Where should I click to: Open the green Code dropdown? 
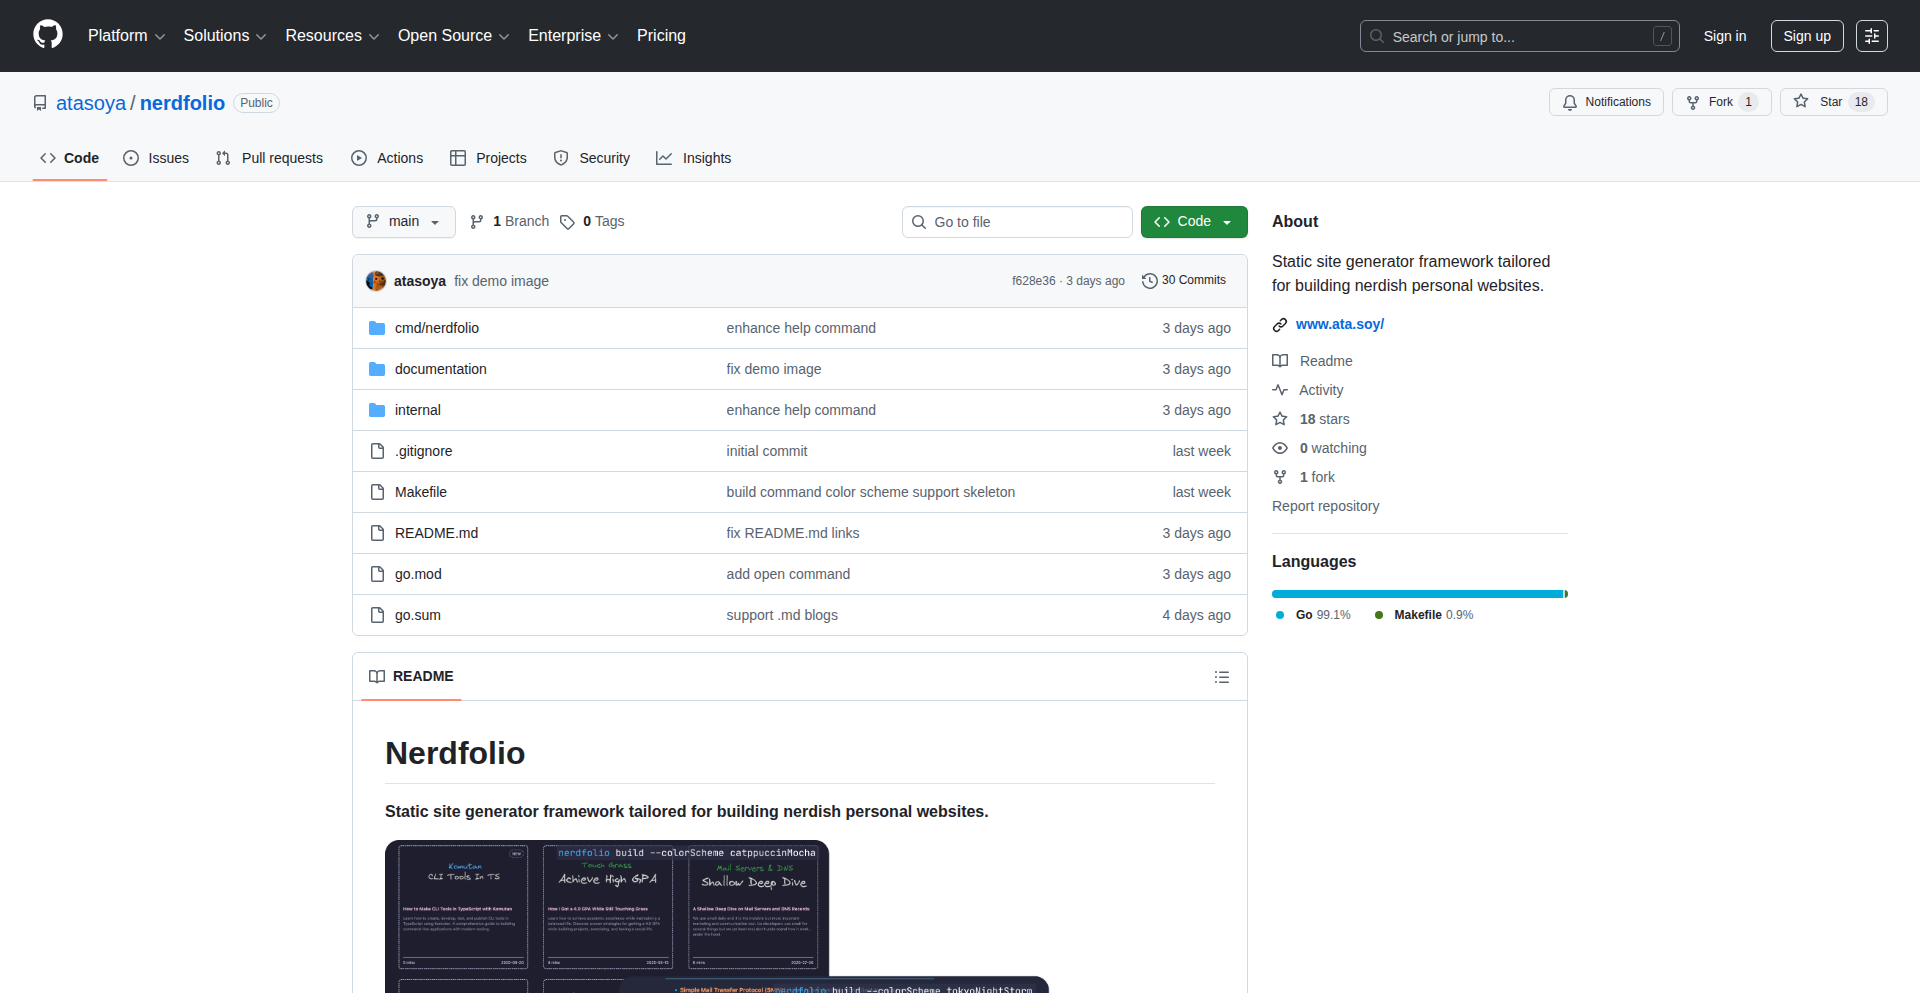[1193, 222]
